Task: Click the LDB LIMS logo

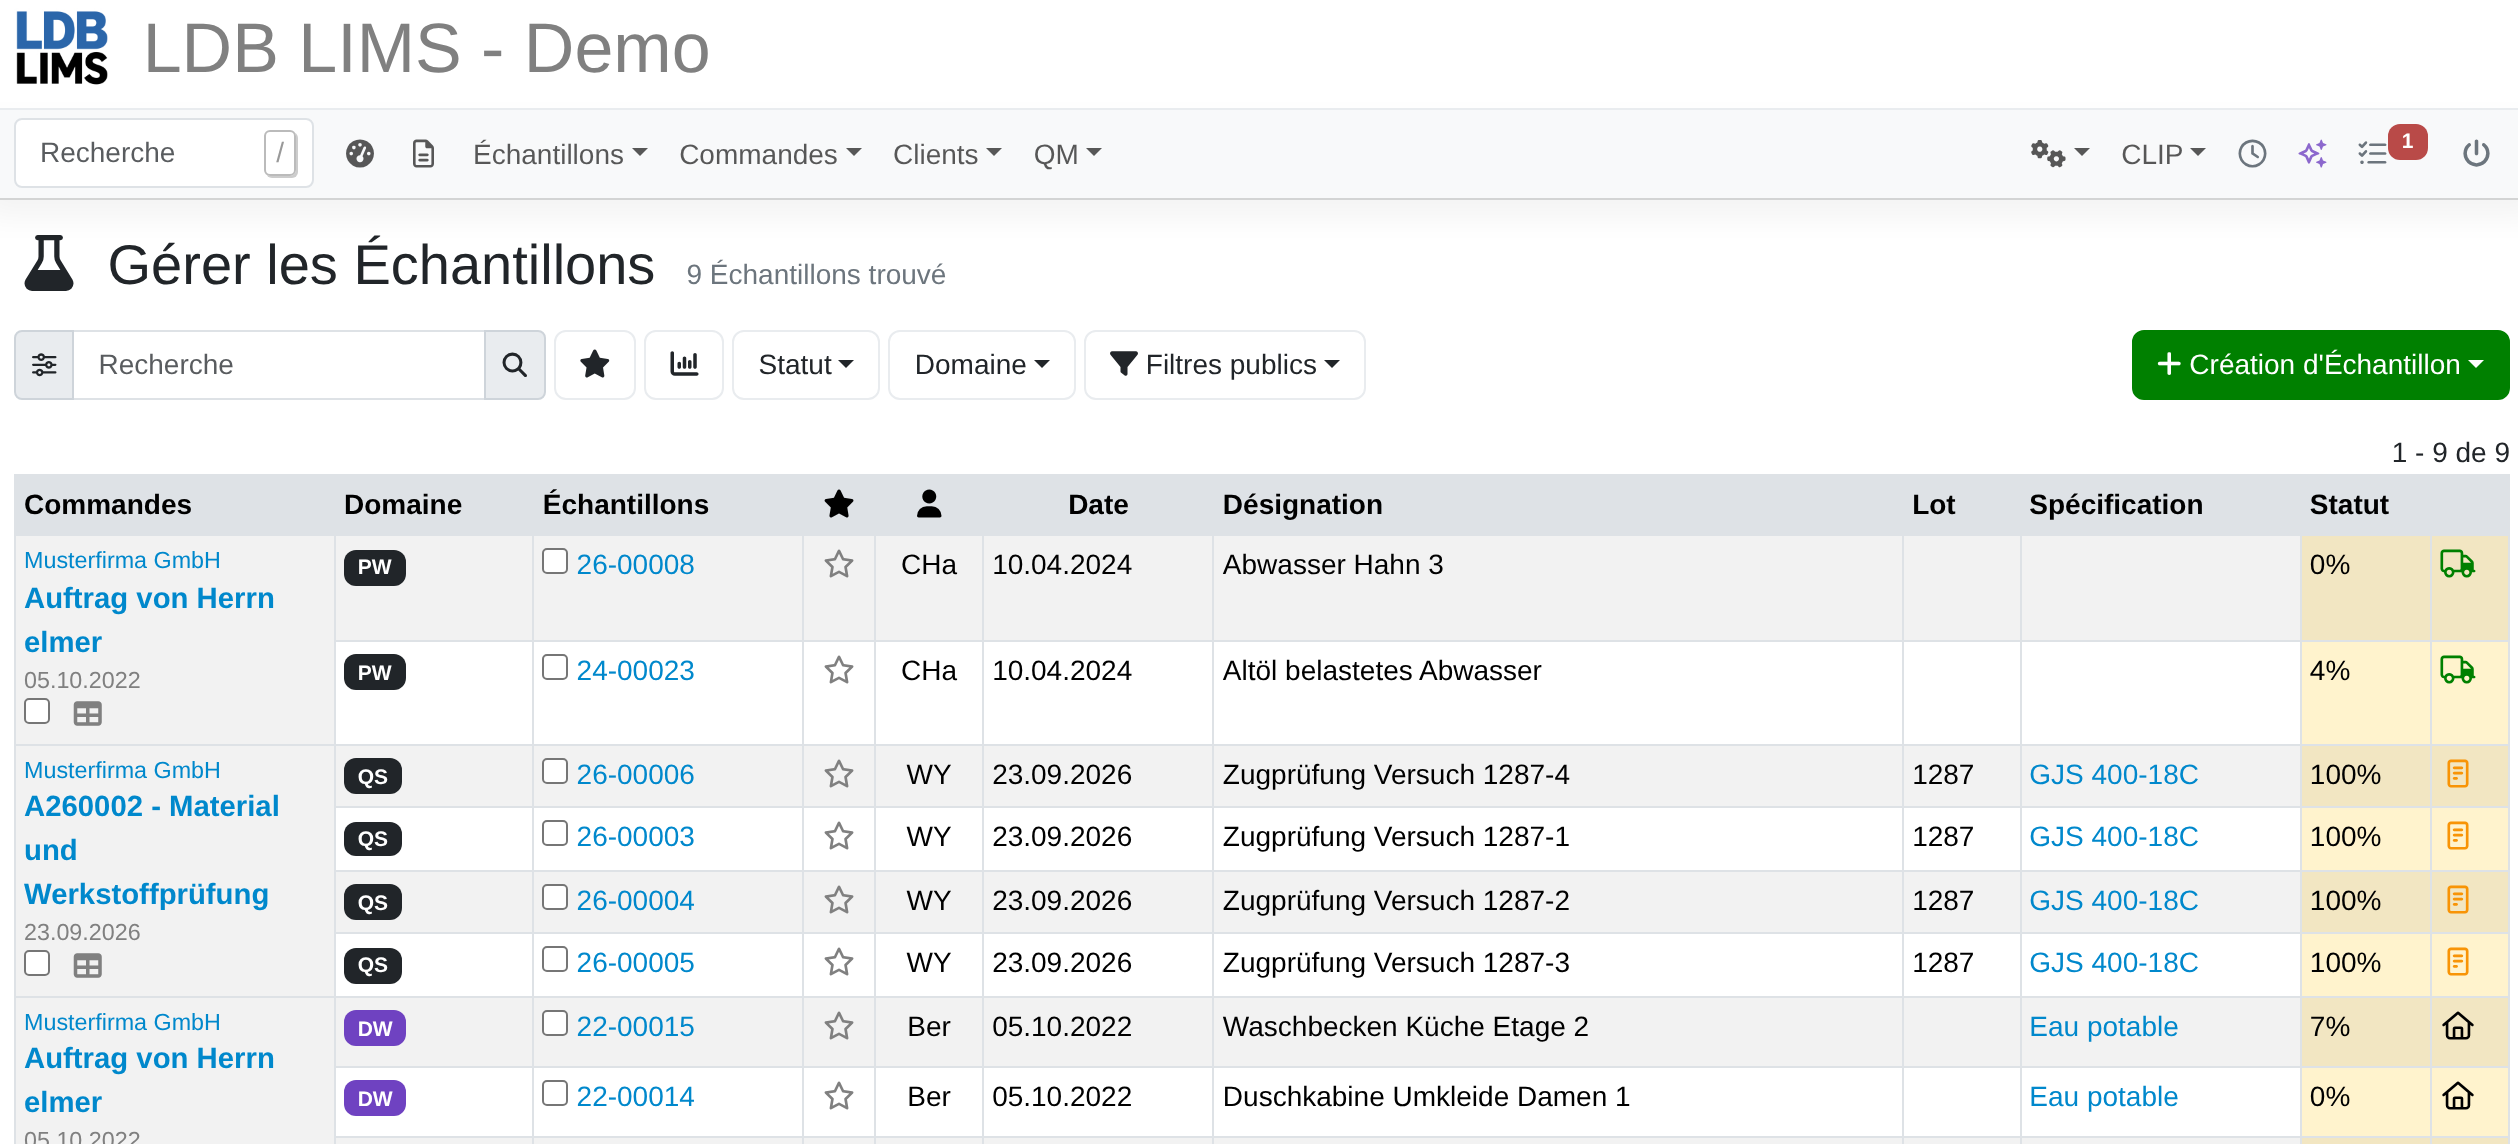Action: 62,48
